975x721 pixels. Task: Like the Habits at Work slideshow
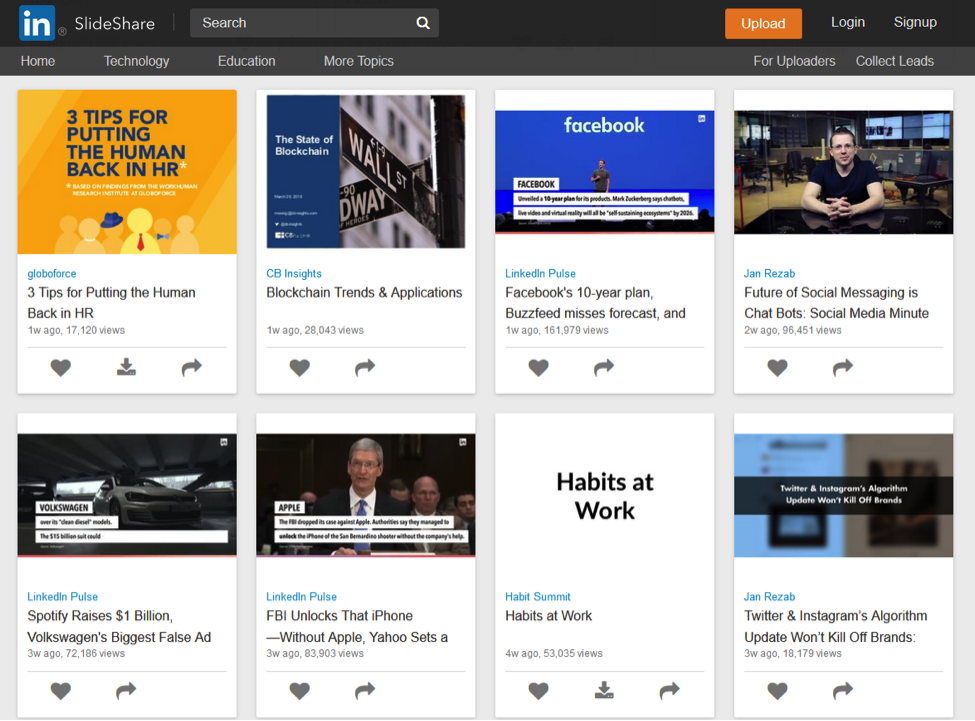(x=538, y=691)
